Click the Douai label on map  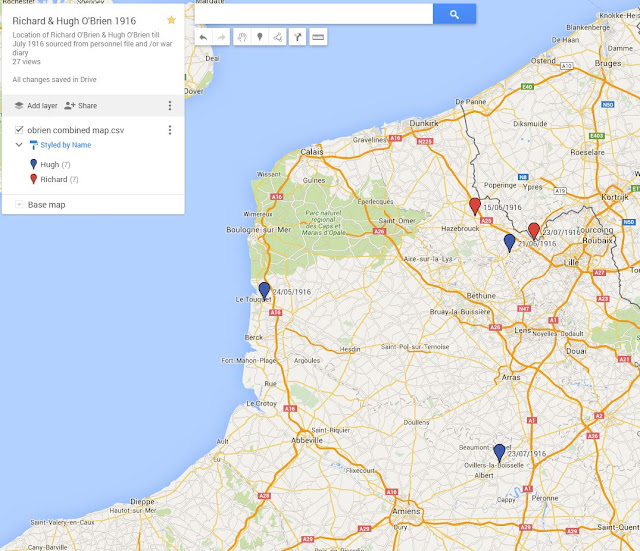576,351
